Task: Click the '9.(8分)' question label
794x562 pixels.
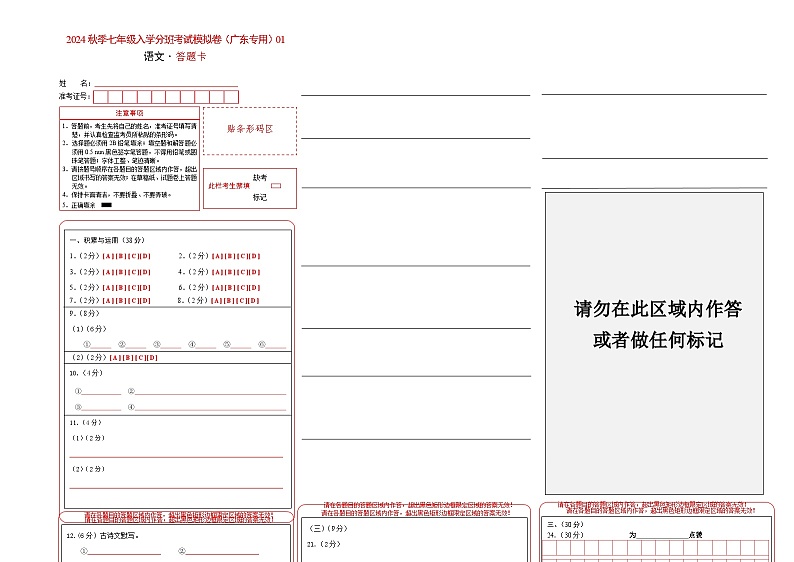Action: [85, 313]
